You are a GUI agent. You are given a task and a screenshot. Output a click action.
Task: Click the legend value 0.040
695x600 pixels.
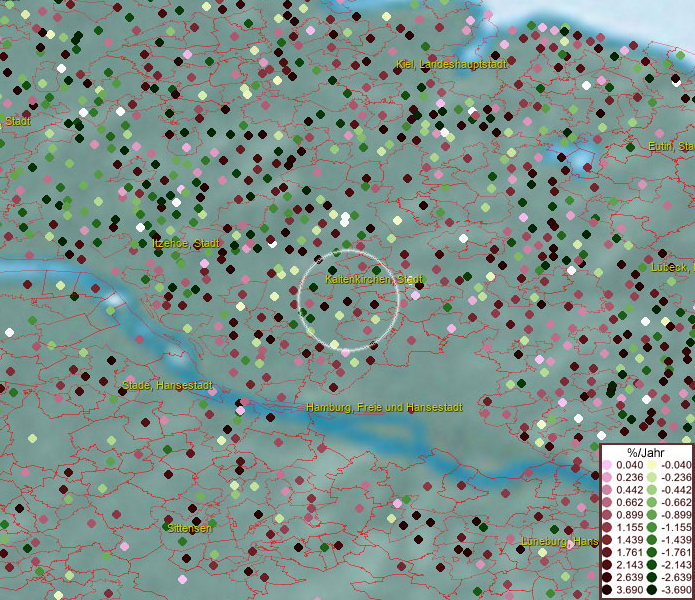(630, 465)
